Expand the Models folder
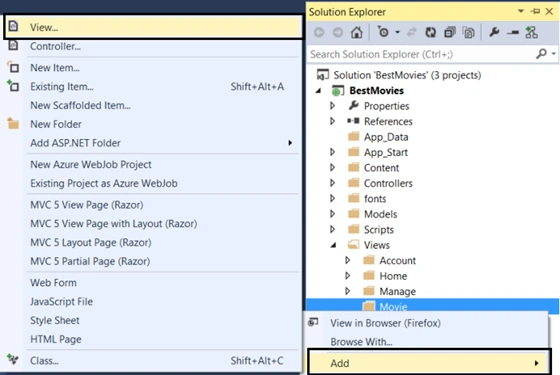The width and height of the screenshot is (560, 375). (x=332, y=214)
